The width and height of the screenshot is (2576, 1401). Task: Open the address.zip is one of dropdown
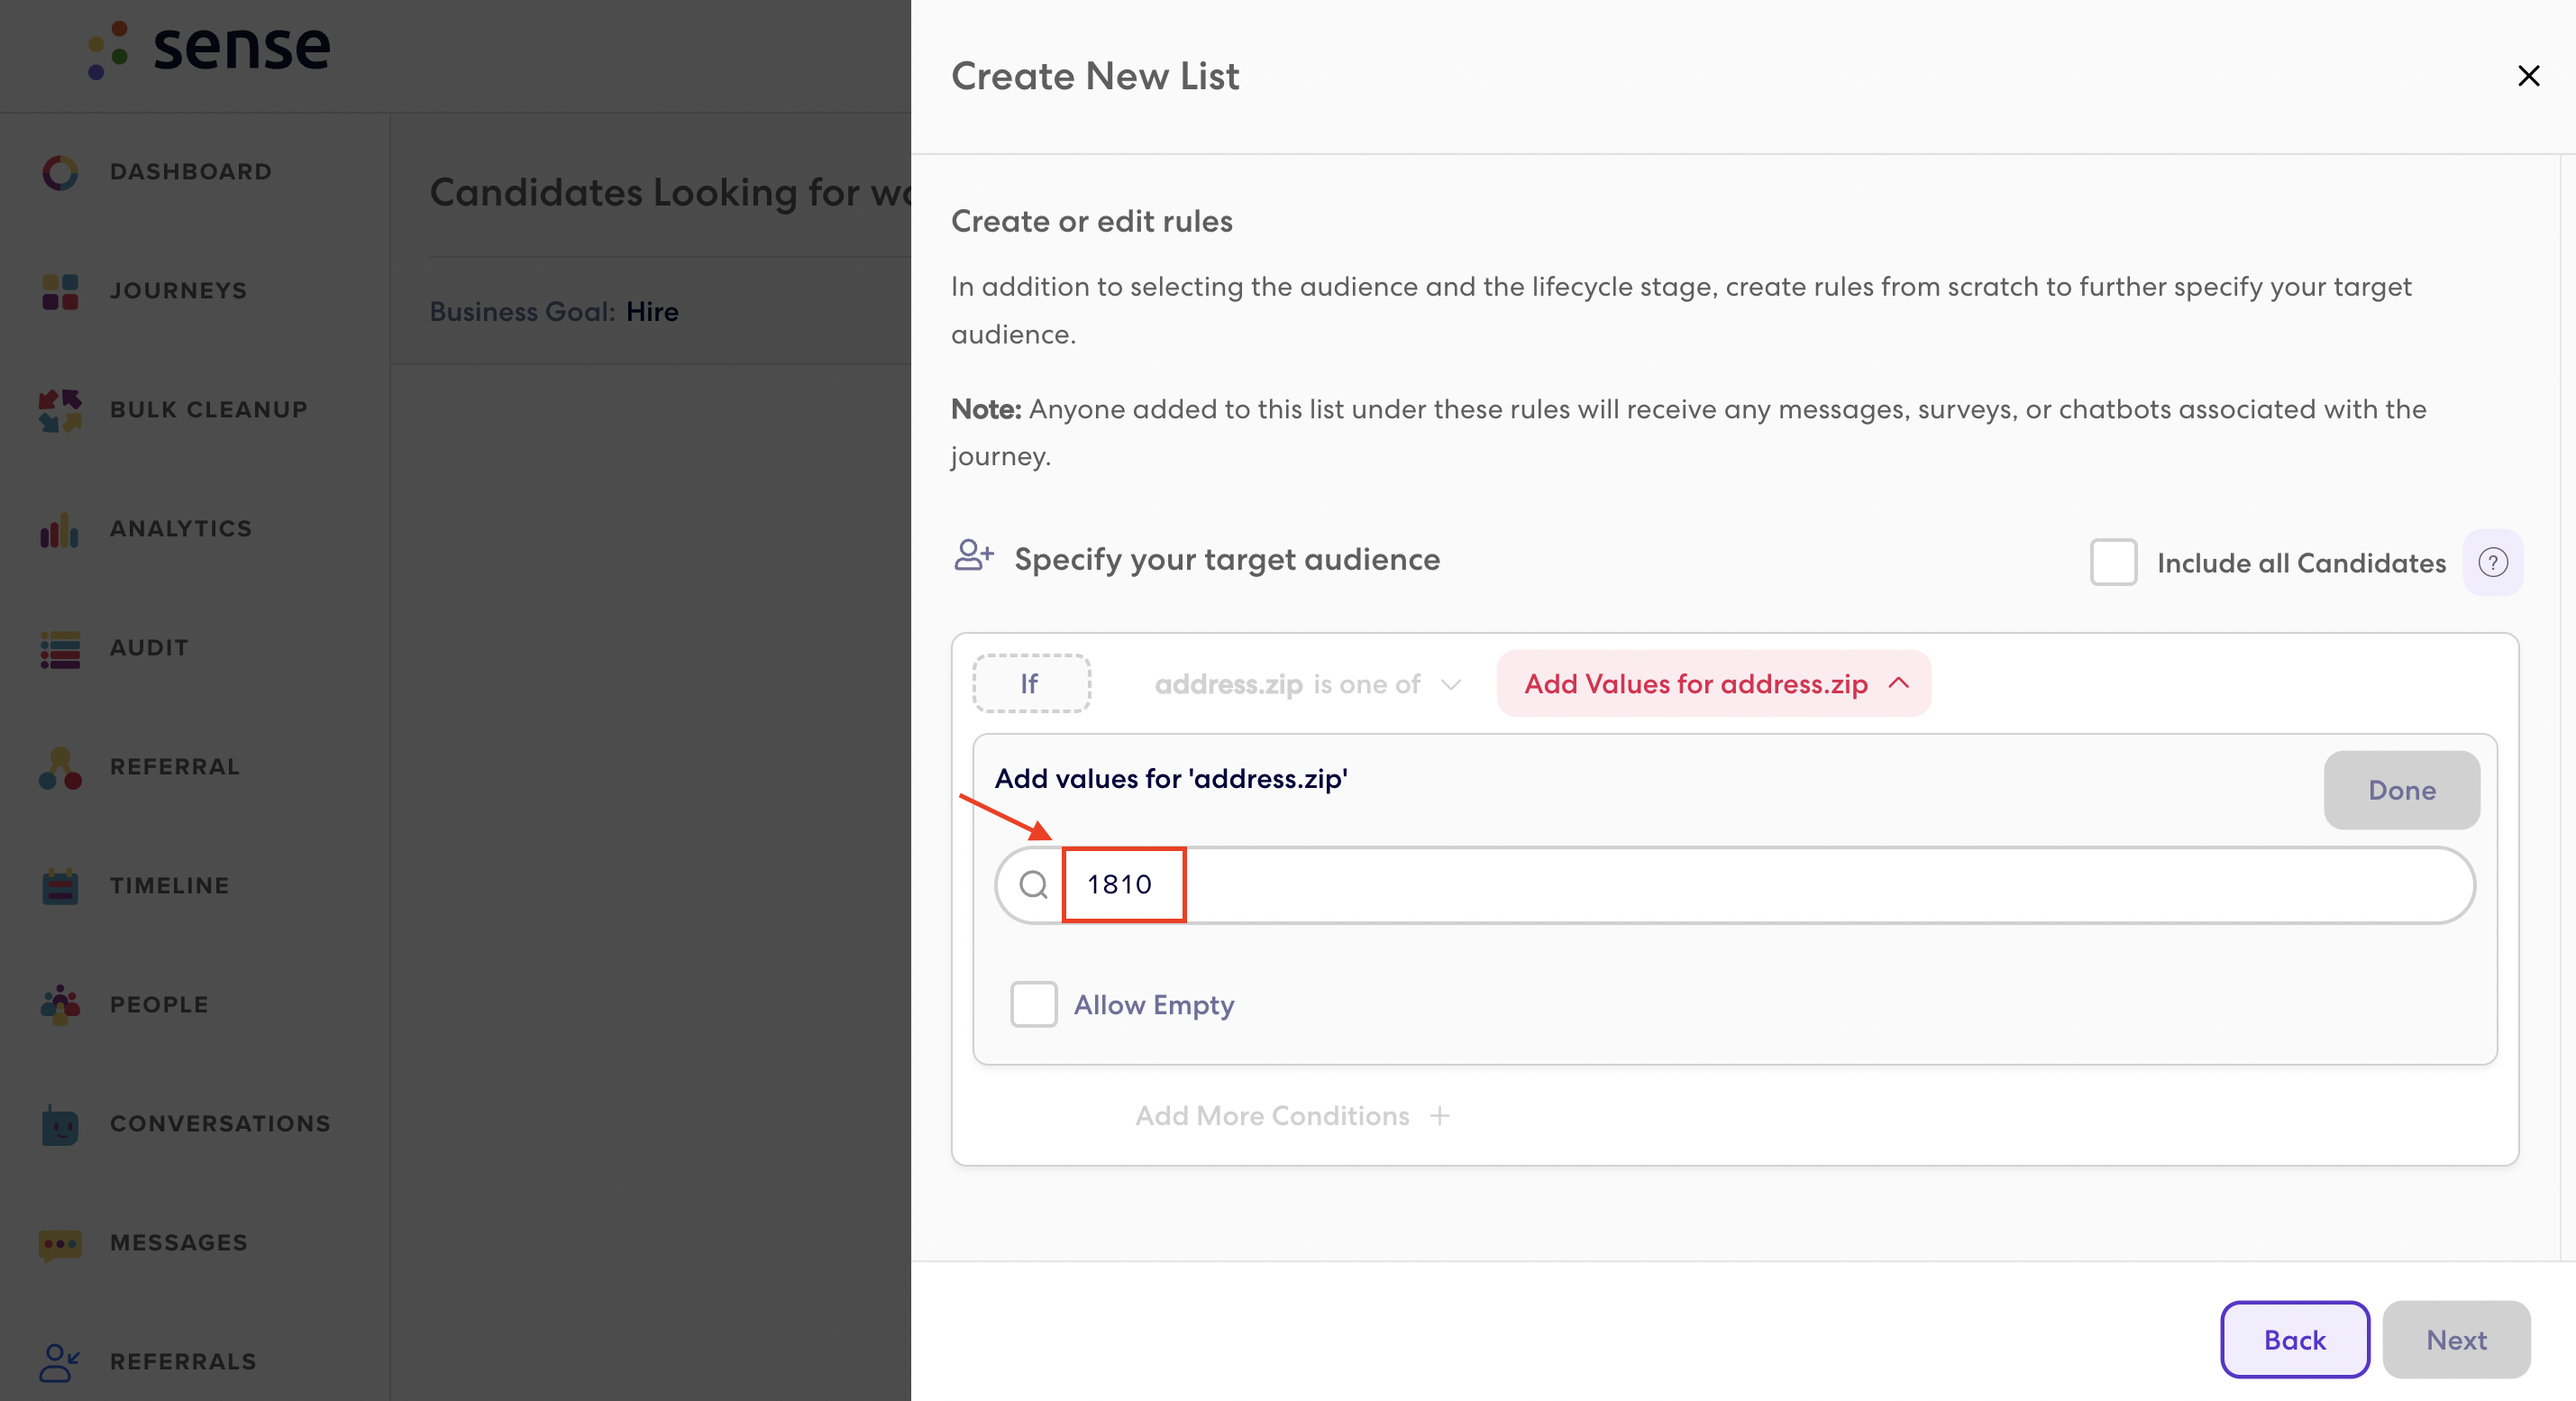point(1308,684)
